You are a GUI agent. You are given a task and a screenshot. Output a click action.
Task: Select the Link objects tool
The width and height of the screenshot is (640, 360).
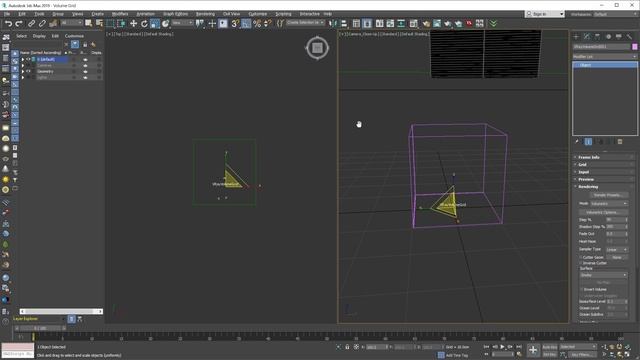tap(31, 24)
